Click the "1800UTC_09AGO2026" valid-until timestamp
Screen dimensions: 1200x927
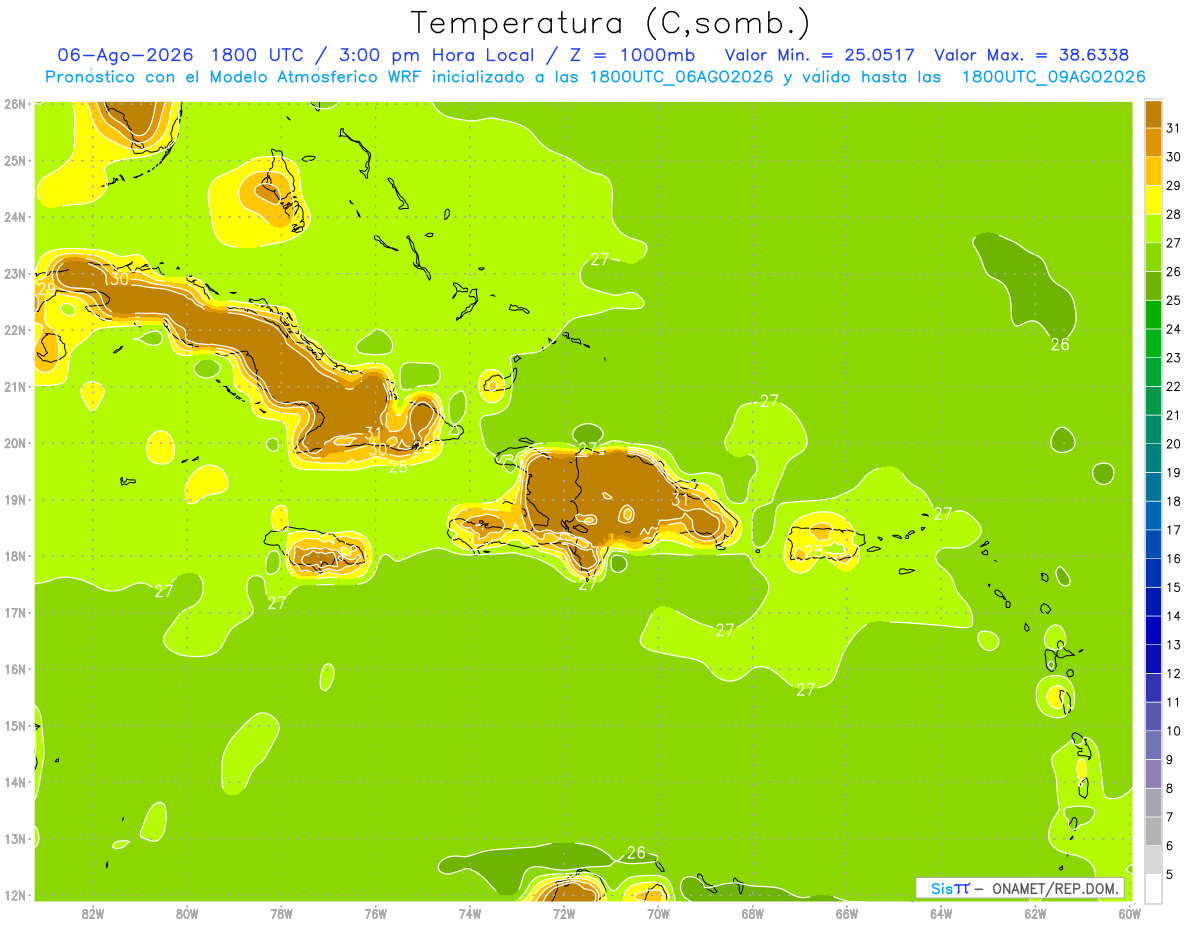(x=1053, y=77)
